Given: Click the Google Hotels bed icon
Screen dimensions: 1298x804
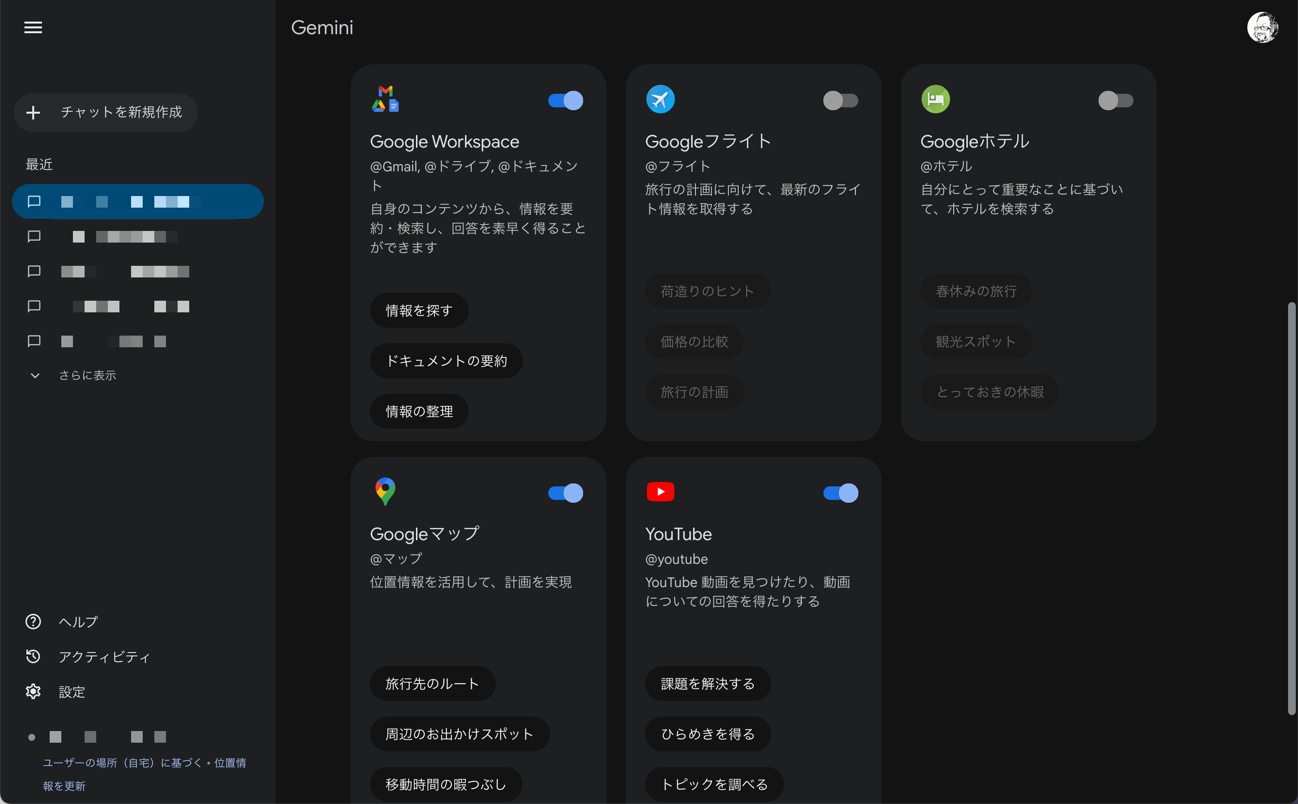Looking at the screenshot, I should 935,99.
